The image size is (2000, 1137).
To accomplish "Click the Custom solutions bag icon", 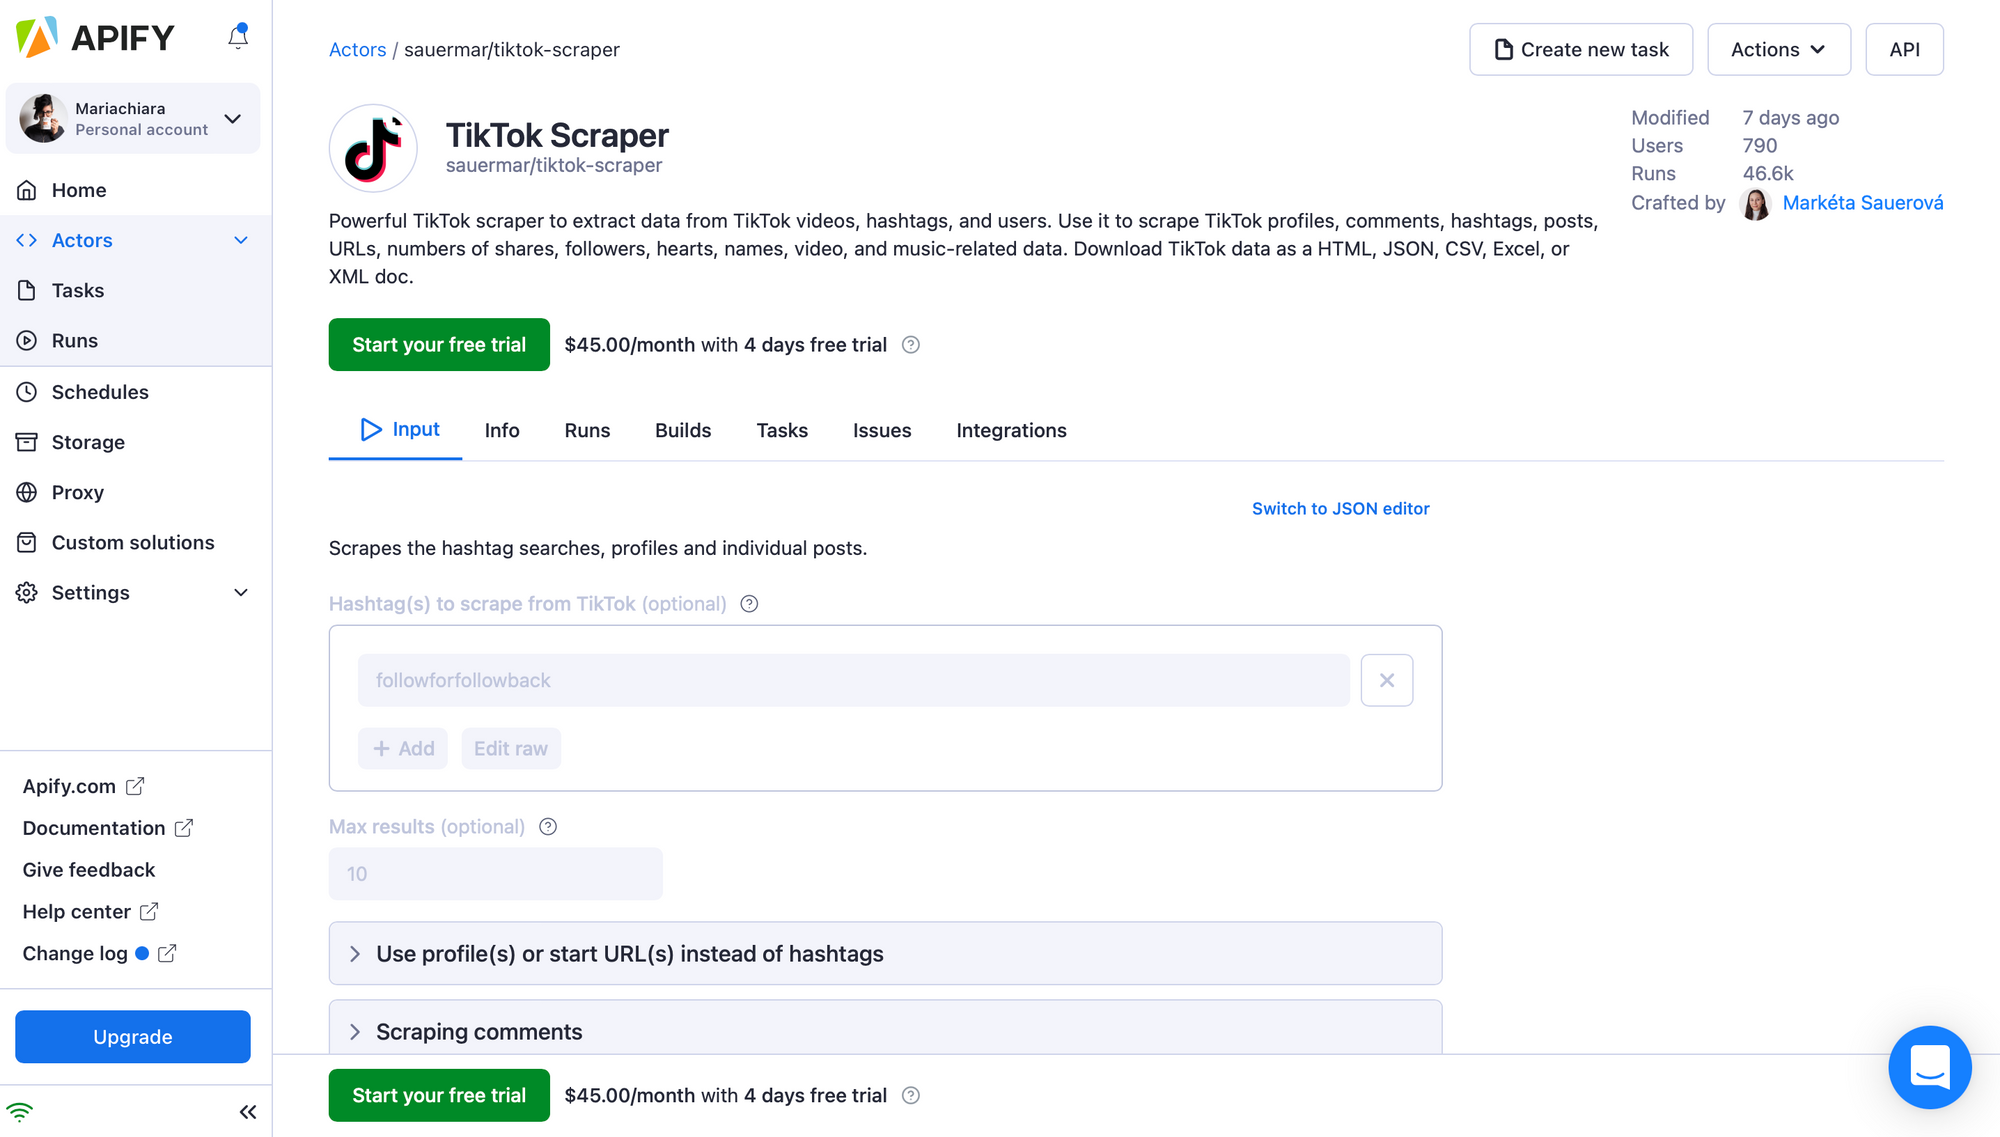I will [27, 542].
